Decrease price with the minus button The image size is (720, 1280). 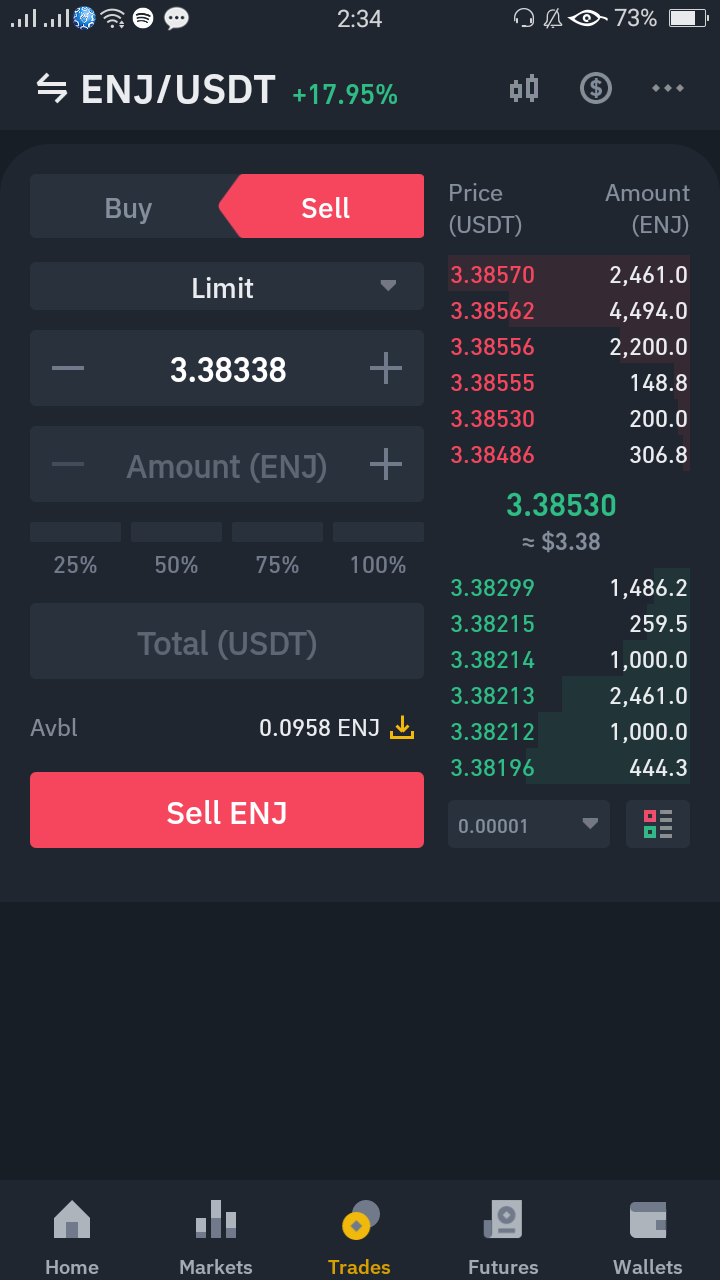click(x=68, y=369)
